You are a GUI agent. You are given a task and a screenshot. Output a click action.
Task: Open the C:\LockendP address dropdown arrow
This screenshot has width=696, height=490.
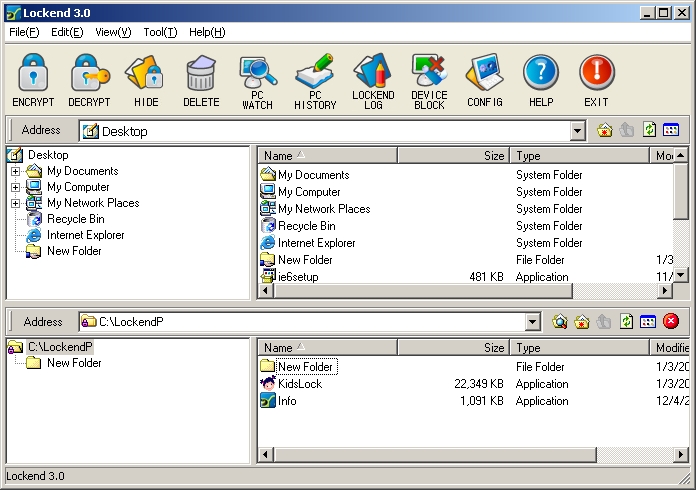[x=533, y=322]
